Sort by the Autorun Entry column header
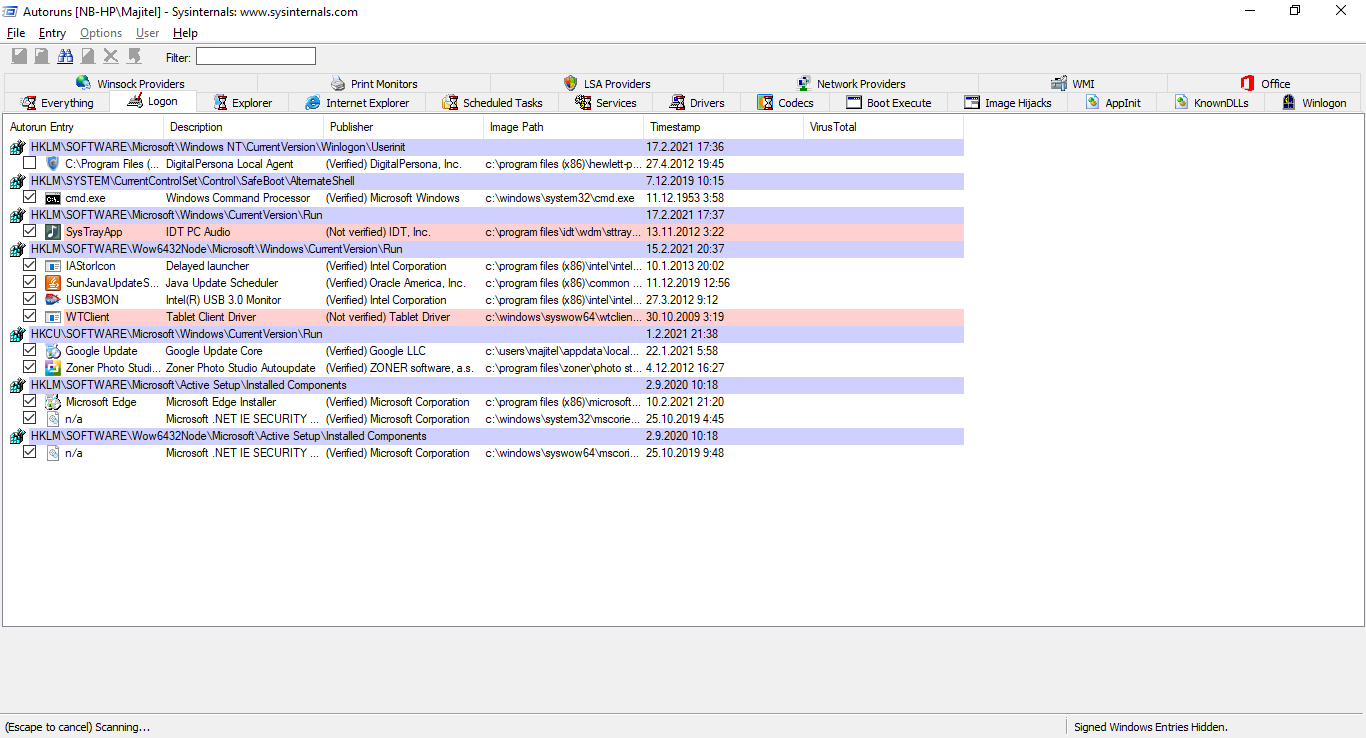 pyautogui.click(x=84, y=127)
